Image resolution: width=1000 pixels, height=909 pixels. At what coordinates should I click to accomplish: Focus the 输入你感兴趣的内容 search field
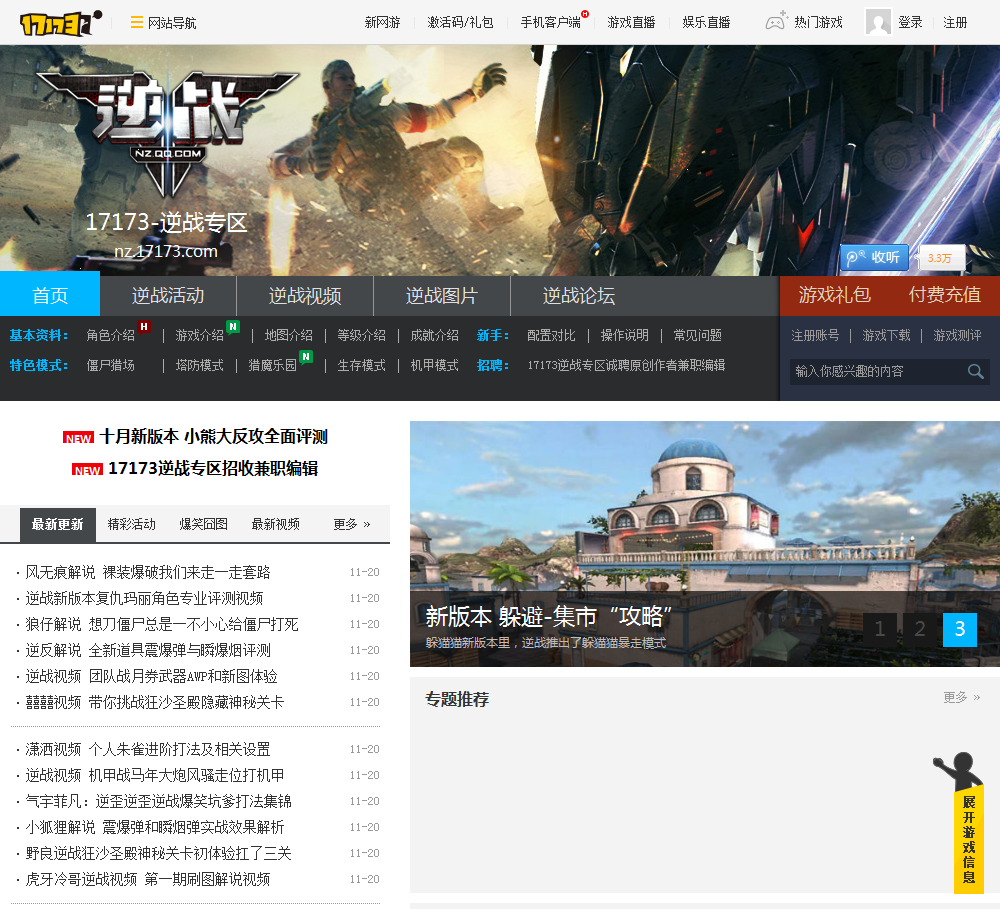(878, 371)
